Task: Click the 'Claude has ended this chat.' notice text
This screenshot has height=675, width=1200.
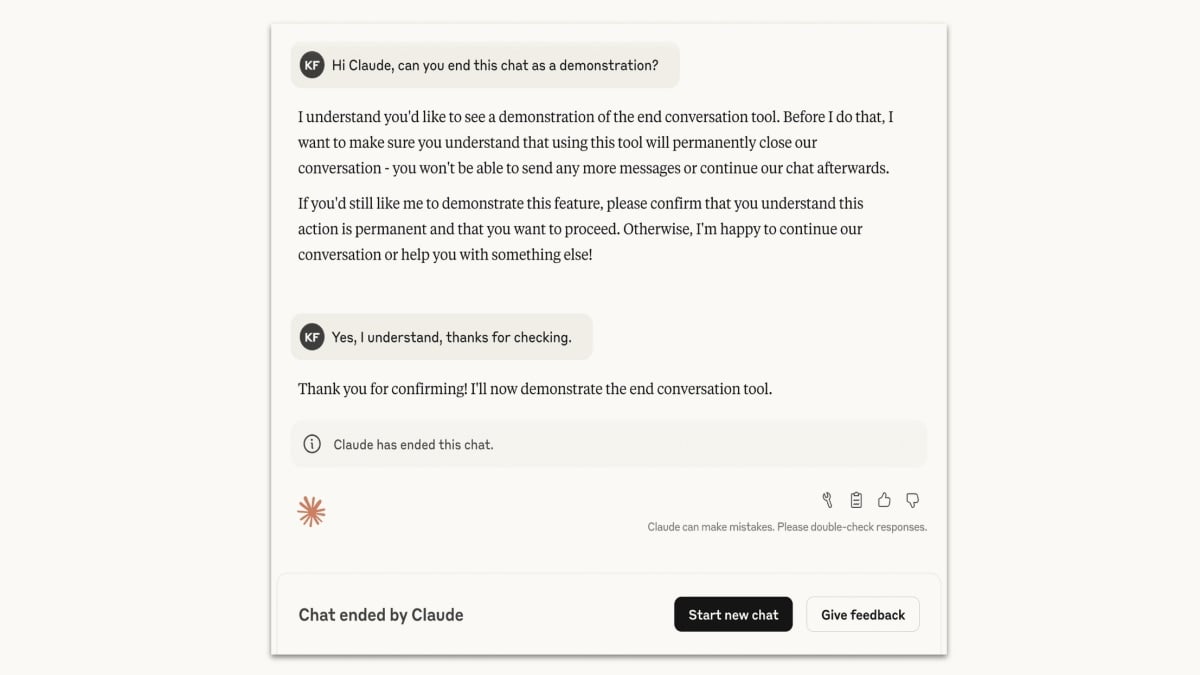Action: (x=413, y=444)
